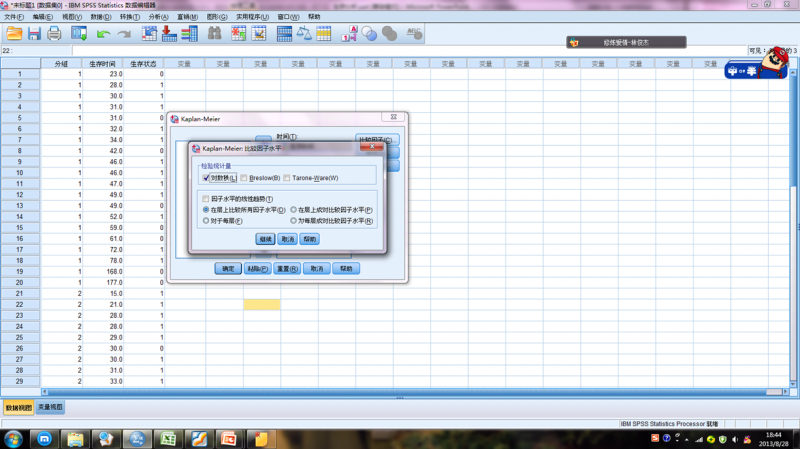Switch to the 数据视图 tab

click(19, 407)
